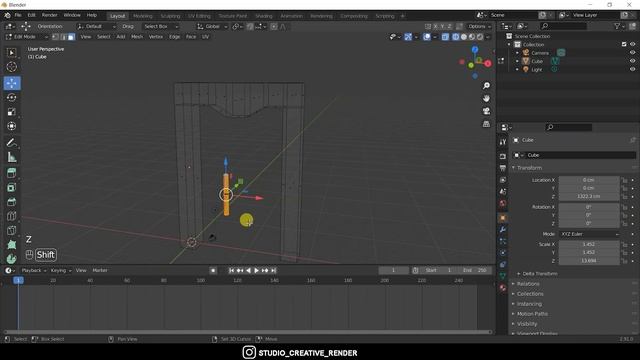
Task: Click the viewport zoom magnifier icon
Action: pos(486,86)
